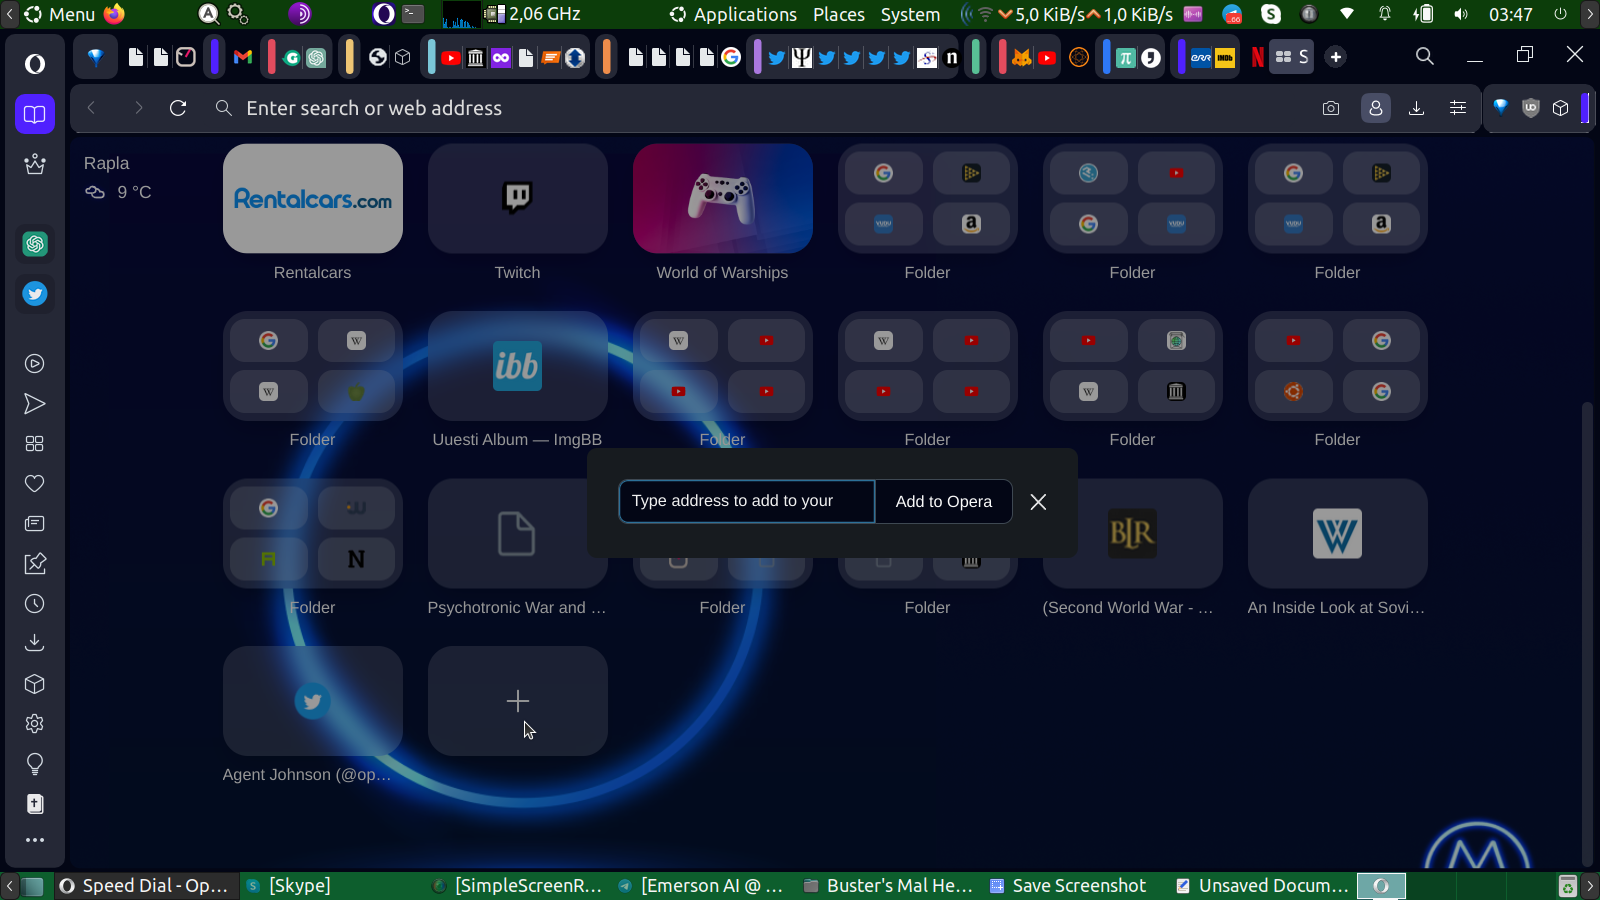Click the Rapla weather widget

point(118,177)
